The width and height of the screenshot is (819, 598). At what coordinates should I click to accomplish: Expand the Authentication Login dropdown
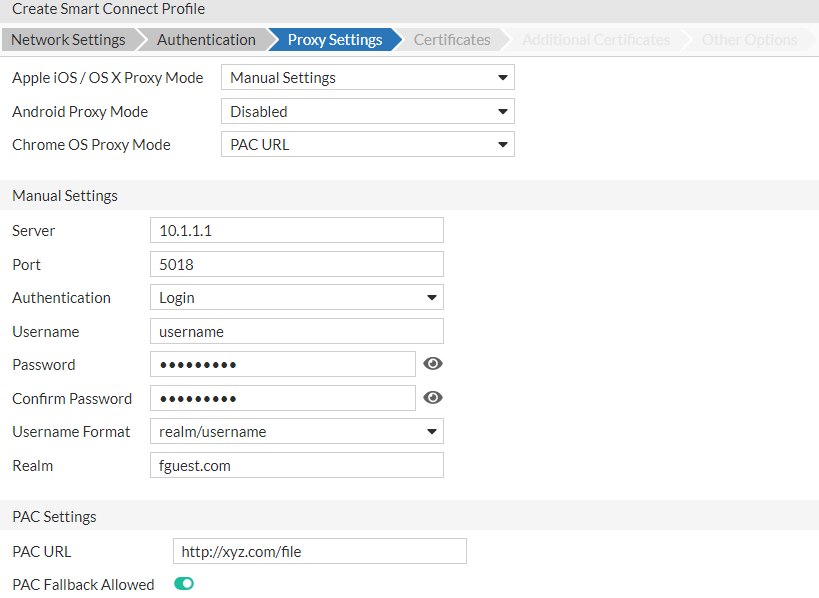[297, 298]
